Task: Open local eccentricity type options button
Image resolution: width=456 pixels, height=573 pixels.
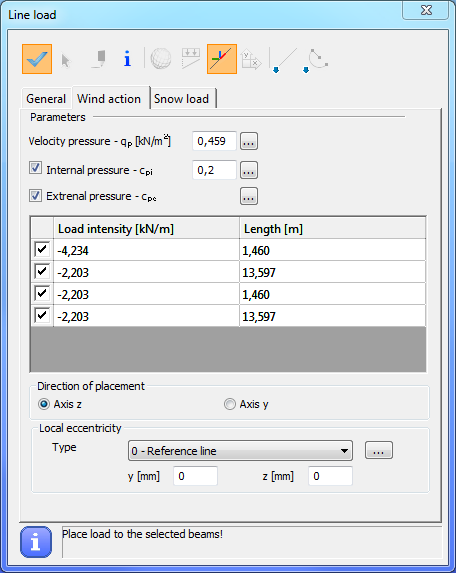Action: (379, 450)
